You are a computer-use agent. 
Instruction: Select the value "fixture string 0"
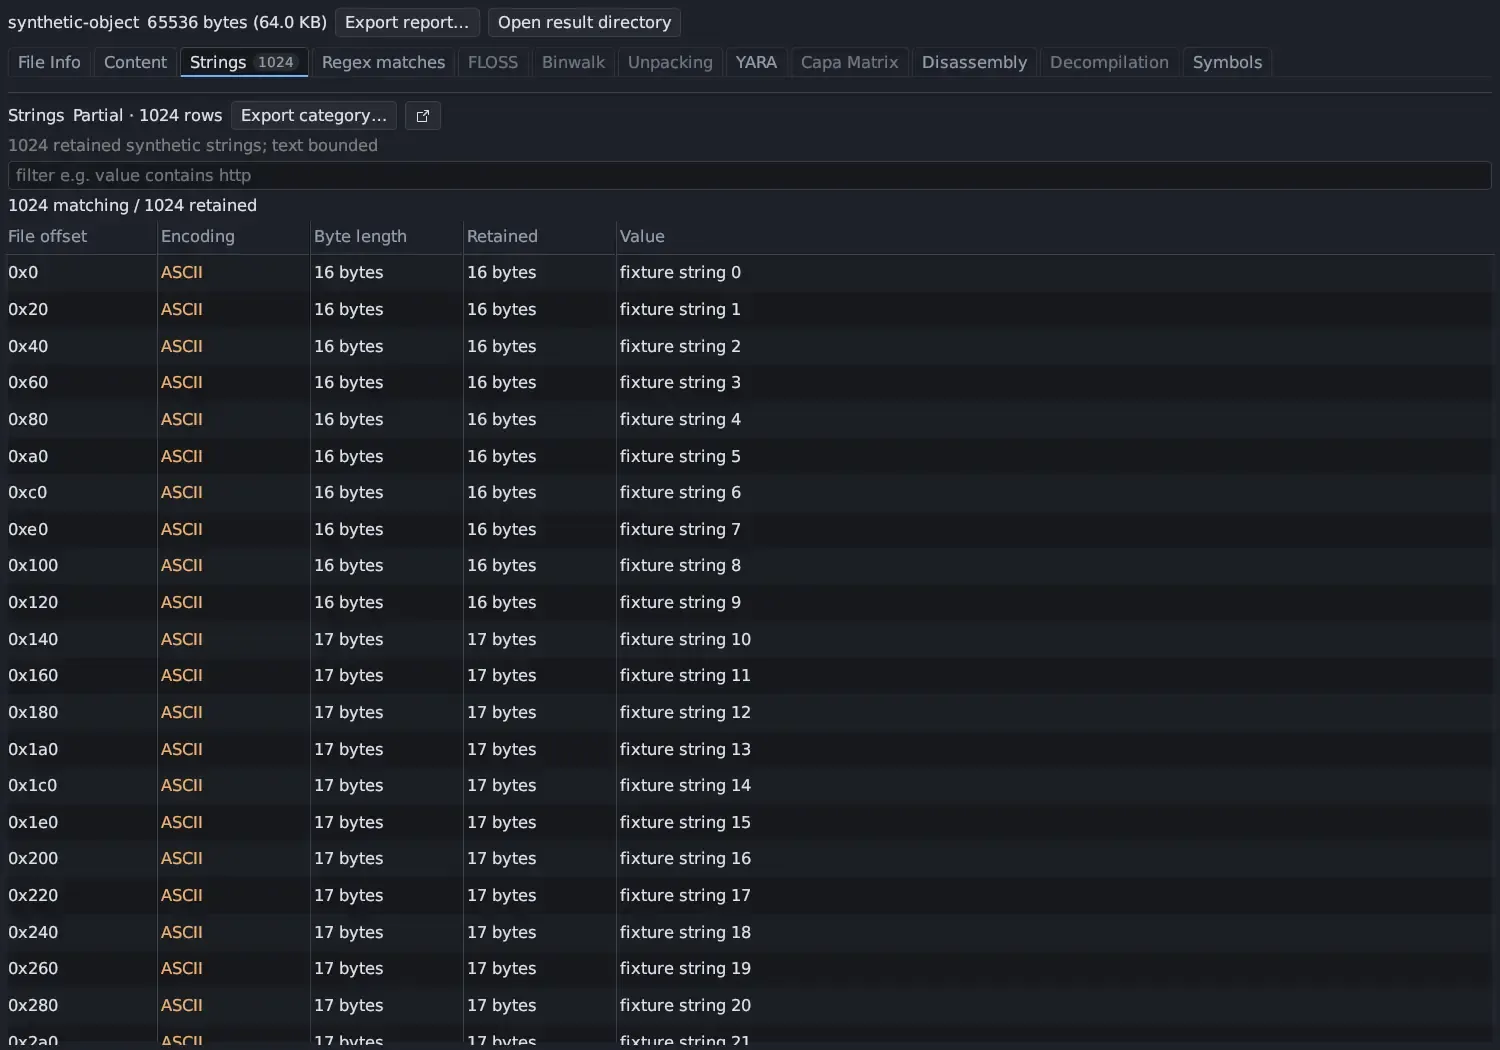[x=680, y=273]
